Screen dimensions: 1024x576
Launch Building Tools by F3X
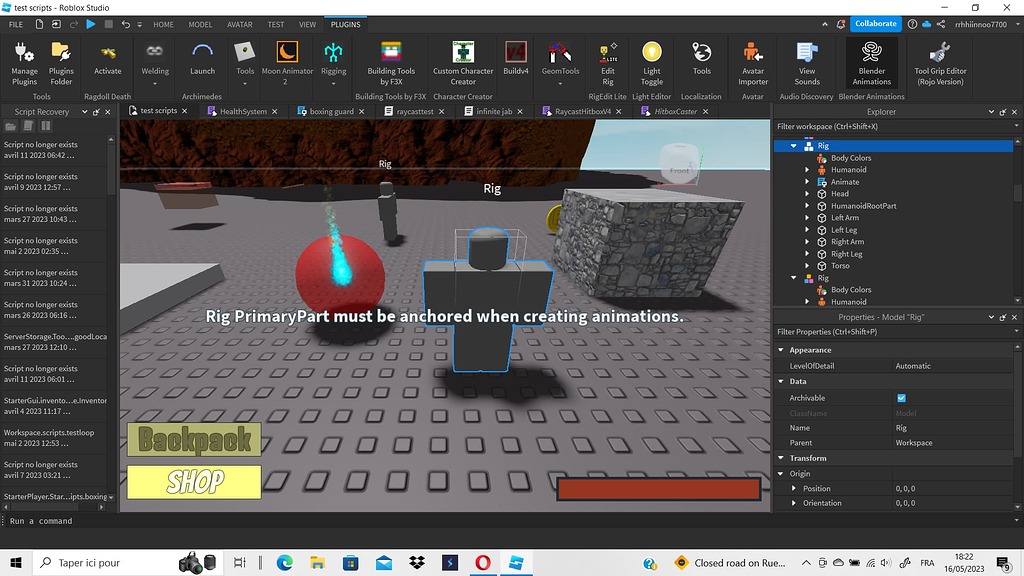[x=390, y=62]
